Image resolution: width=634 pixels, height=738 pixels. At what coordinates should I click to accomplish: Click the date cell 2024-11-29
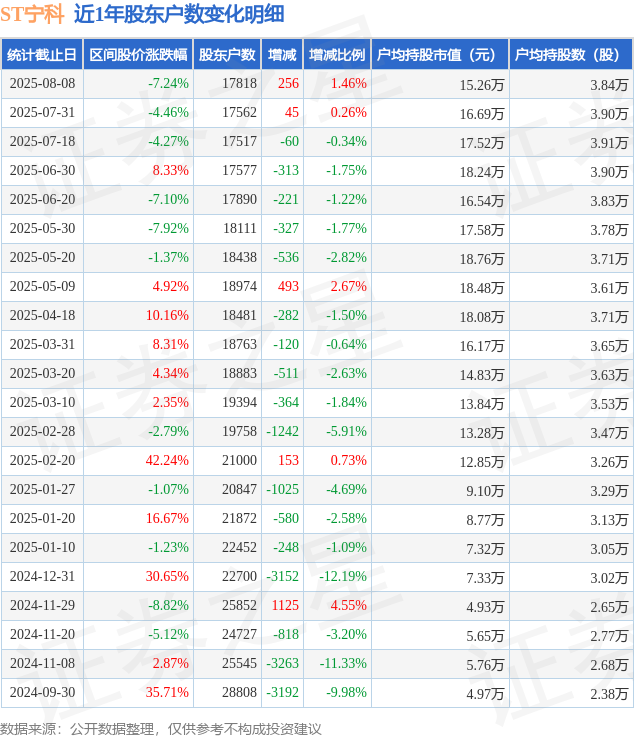[x=42, y=605]
